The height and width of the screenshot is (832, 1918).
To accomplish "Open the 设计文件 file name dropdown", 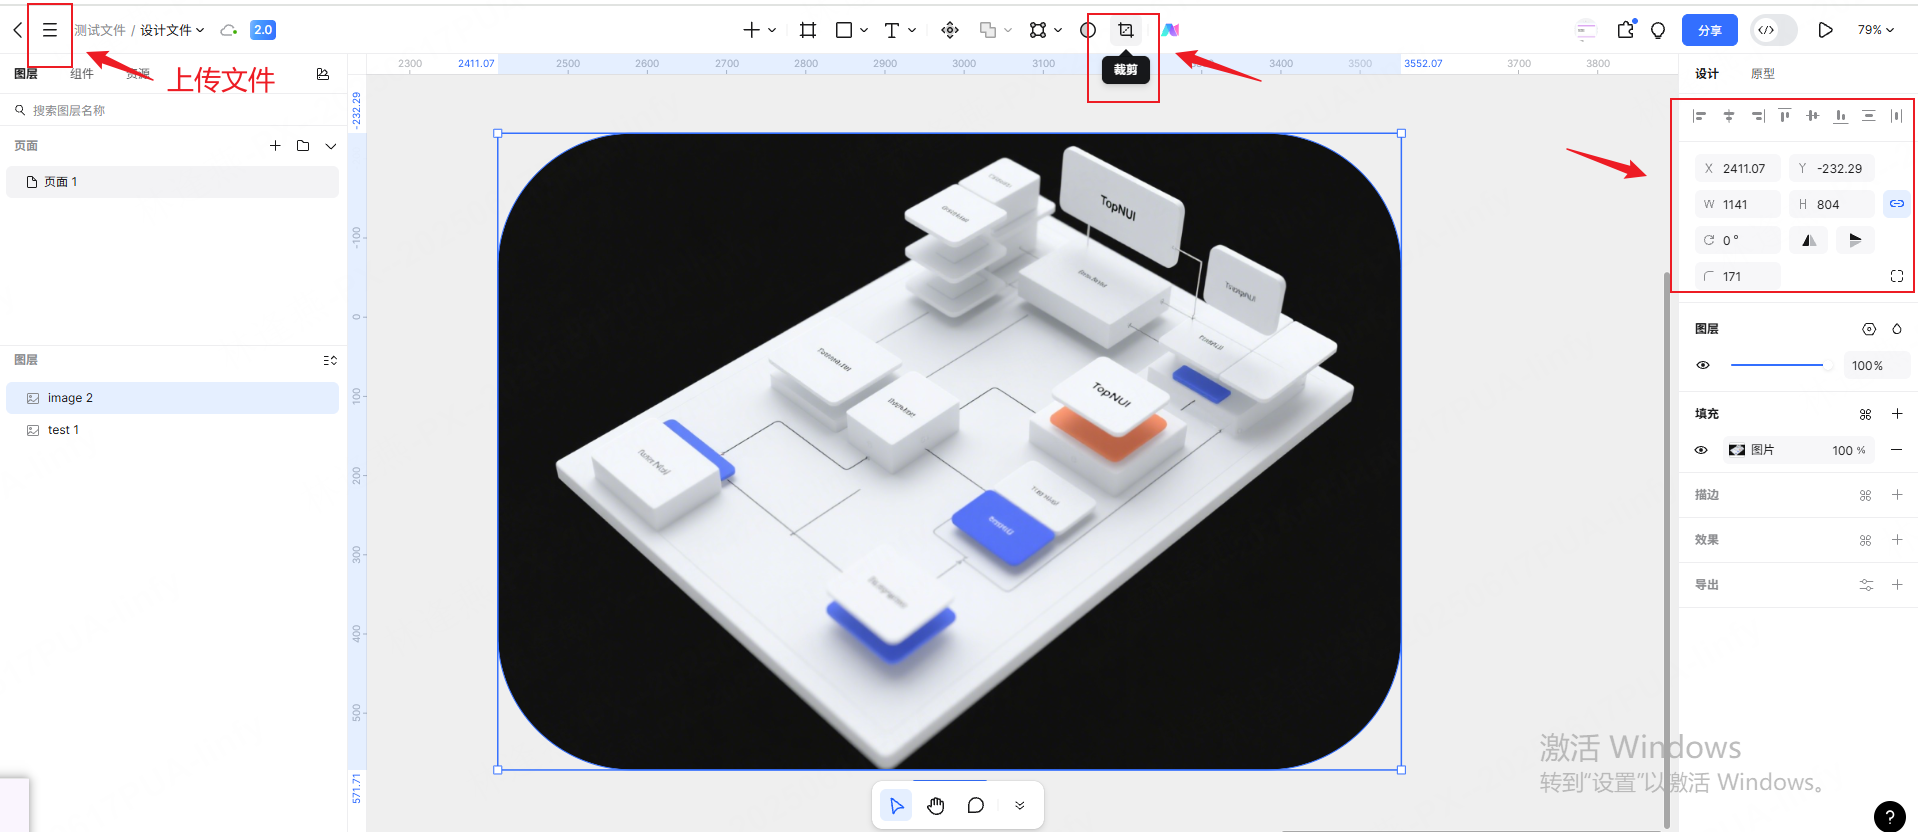I will tap(172, 30).
